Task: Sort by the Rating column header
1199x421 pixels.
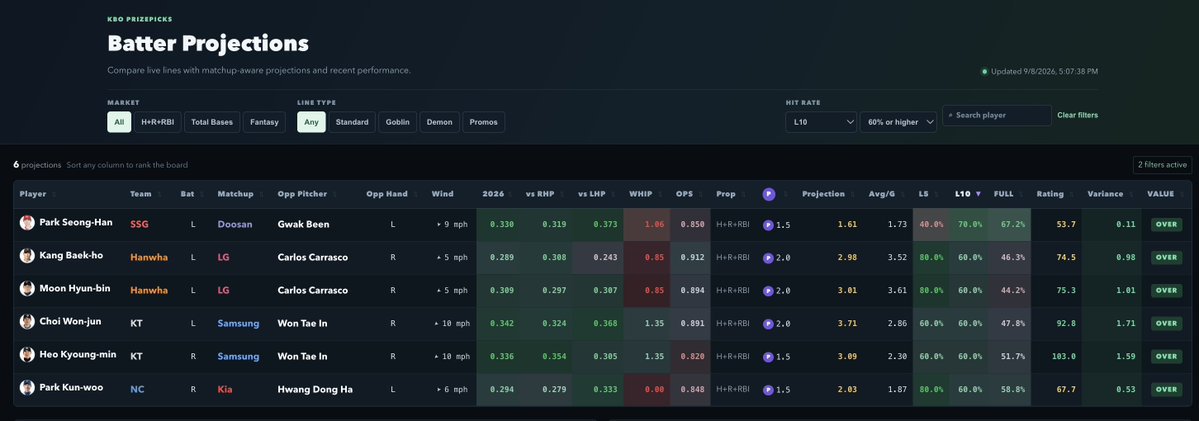Action: (1054, 194)
